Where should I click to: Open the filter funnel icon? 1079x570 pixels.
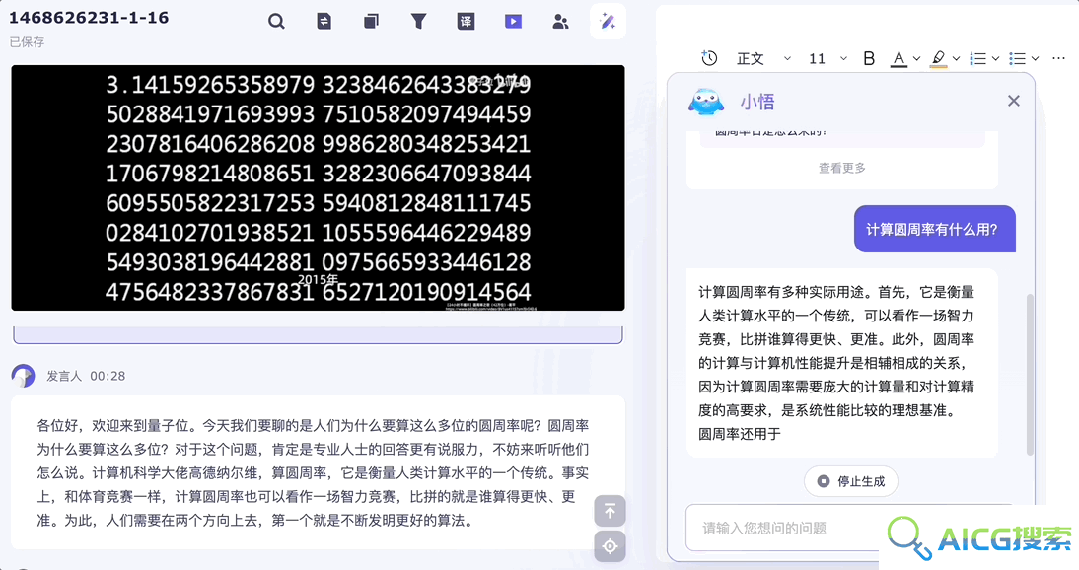418,22
